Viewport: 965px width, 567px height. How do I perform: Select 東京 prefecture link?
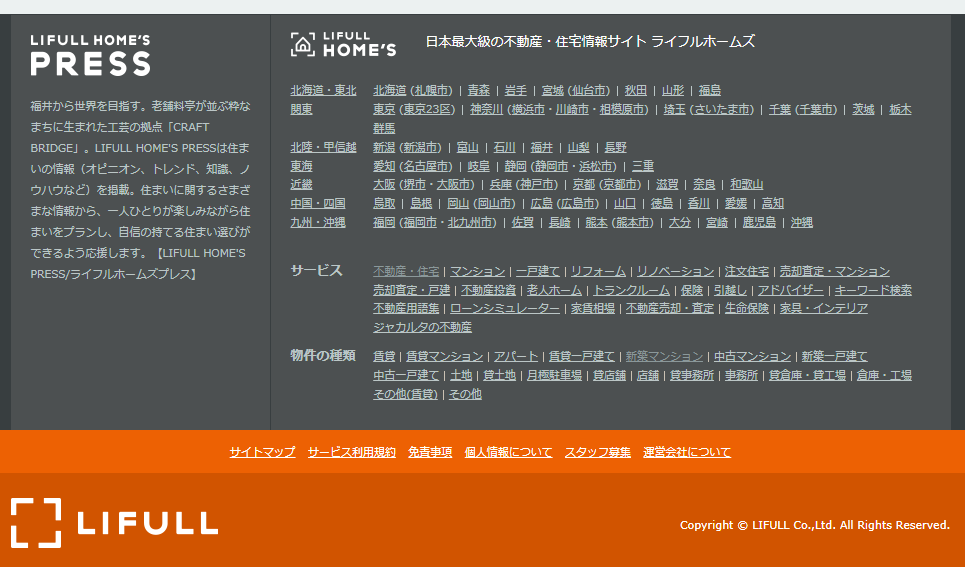384,110
